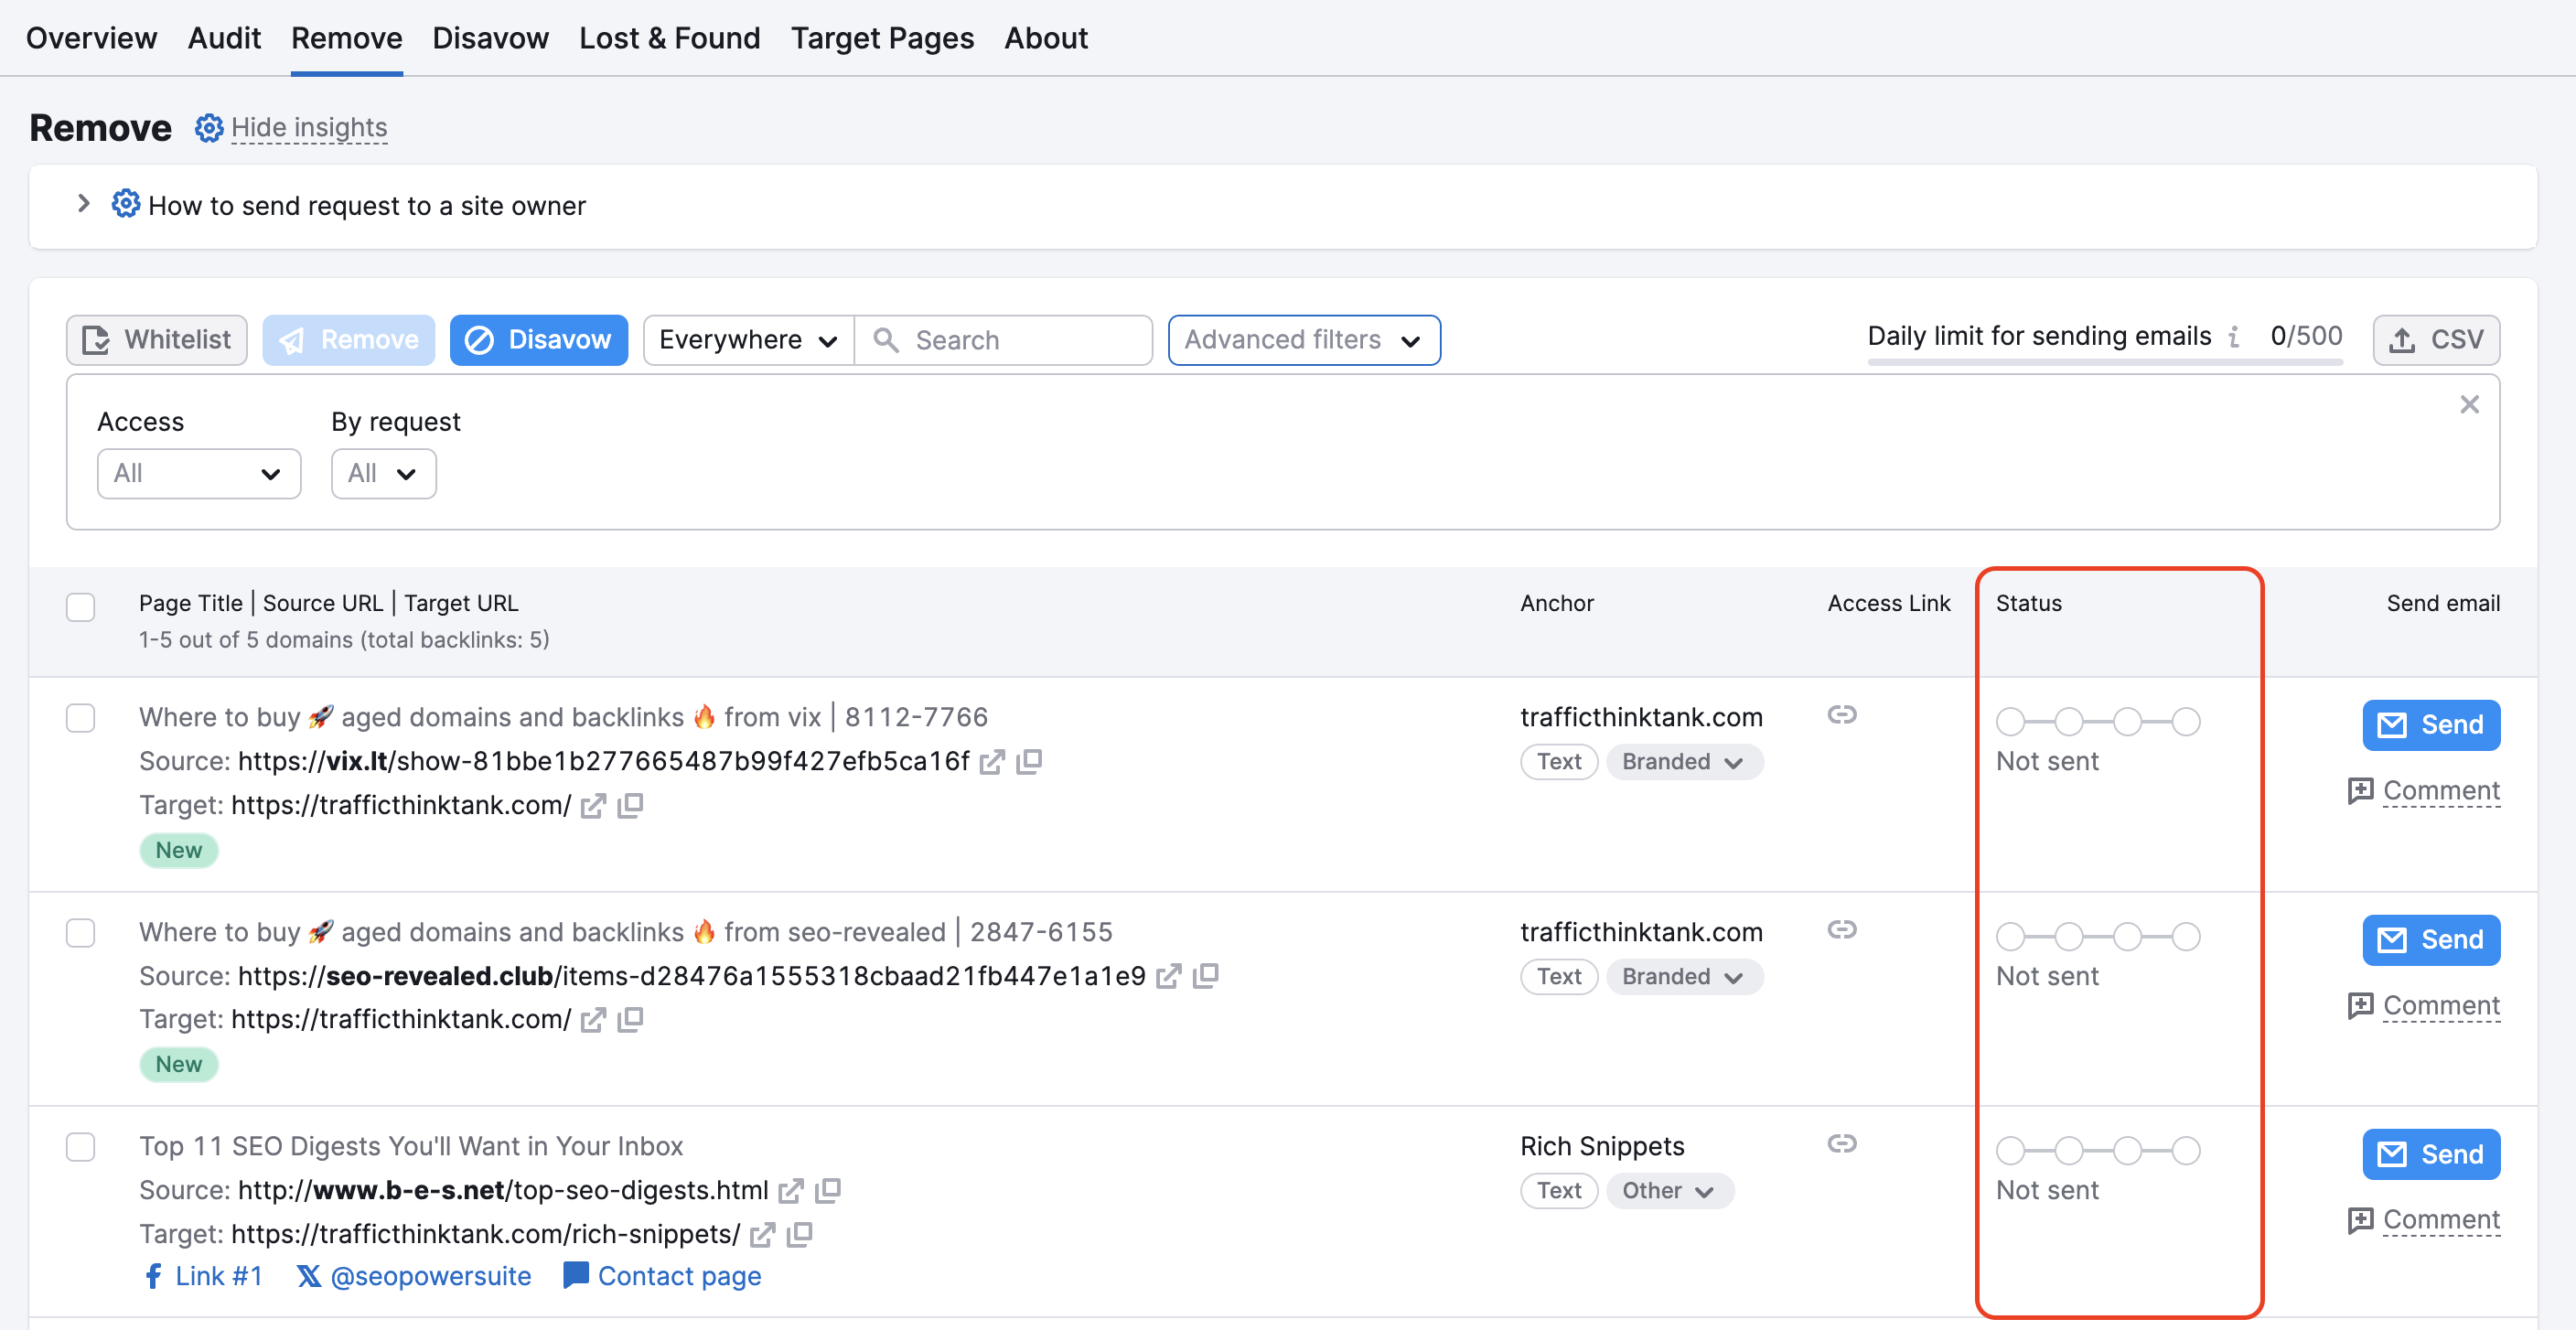Image resolution: width=2576 pixels, height=1330 pixels.
Task: Click the info icon beside daily email limit
Action: pos(2236,337)
